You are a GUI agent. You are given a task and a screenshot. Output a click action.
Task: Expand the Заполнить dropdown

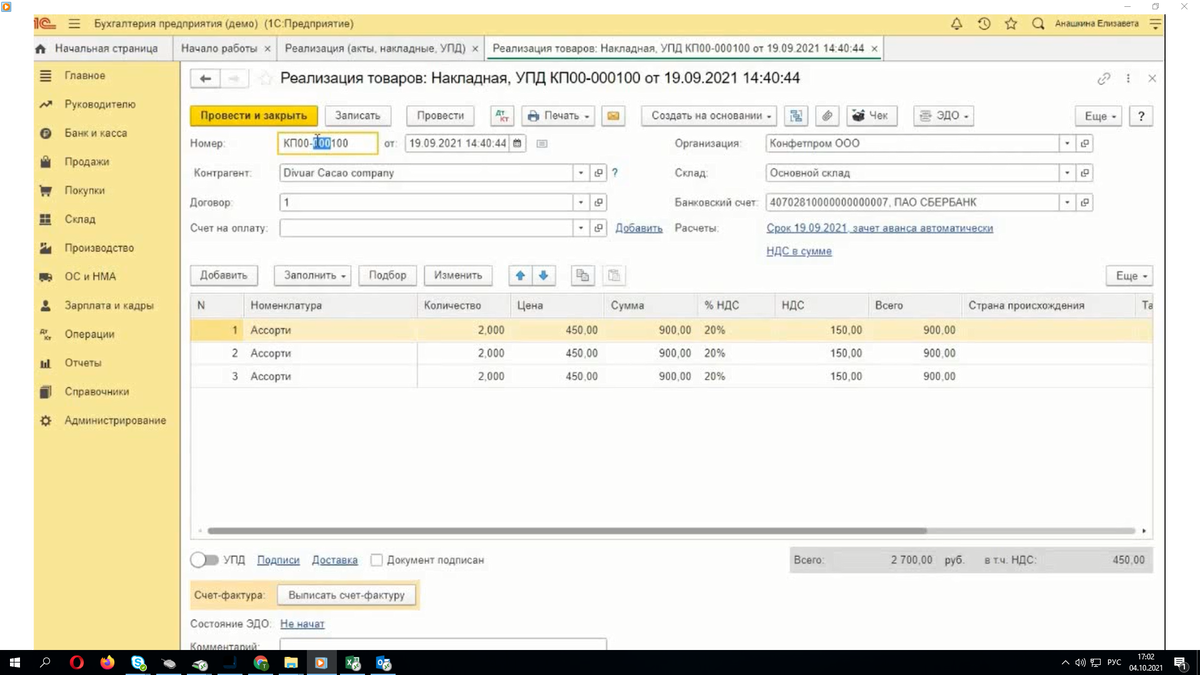click(x=315, y=275)
